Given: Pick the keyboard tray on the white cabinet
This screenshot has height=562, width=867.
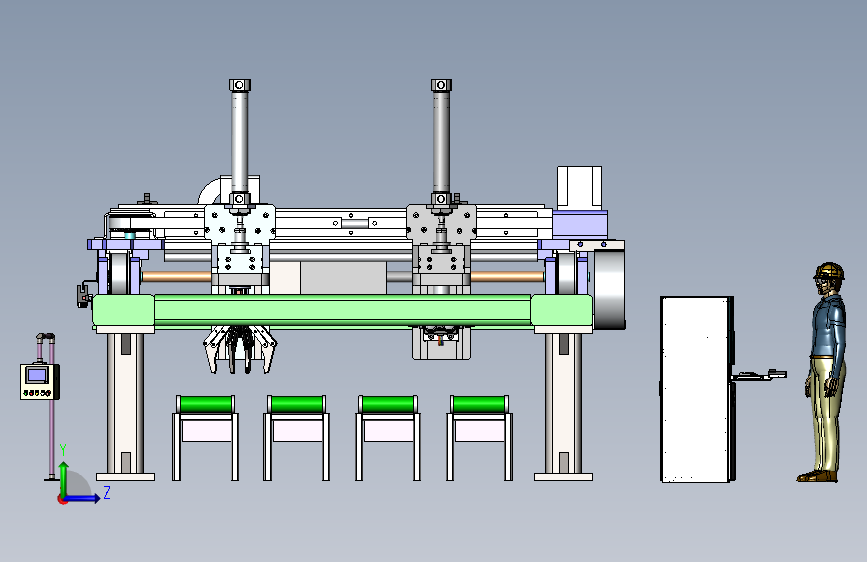Looking at the screenshot, I should (759, 376).
